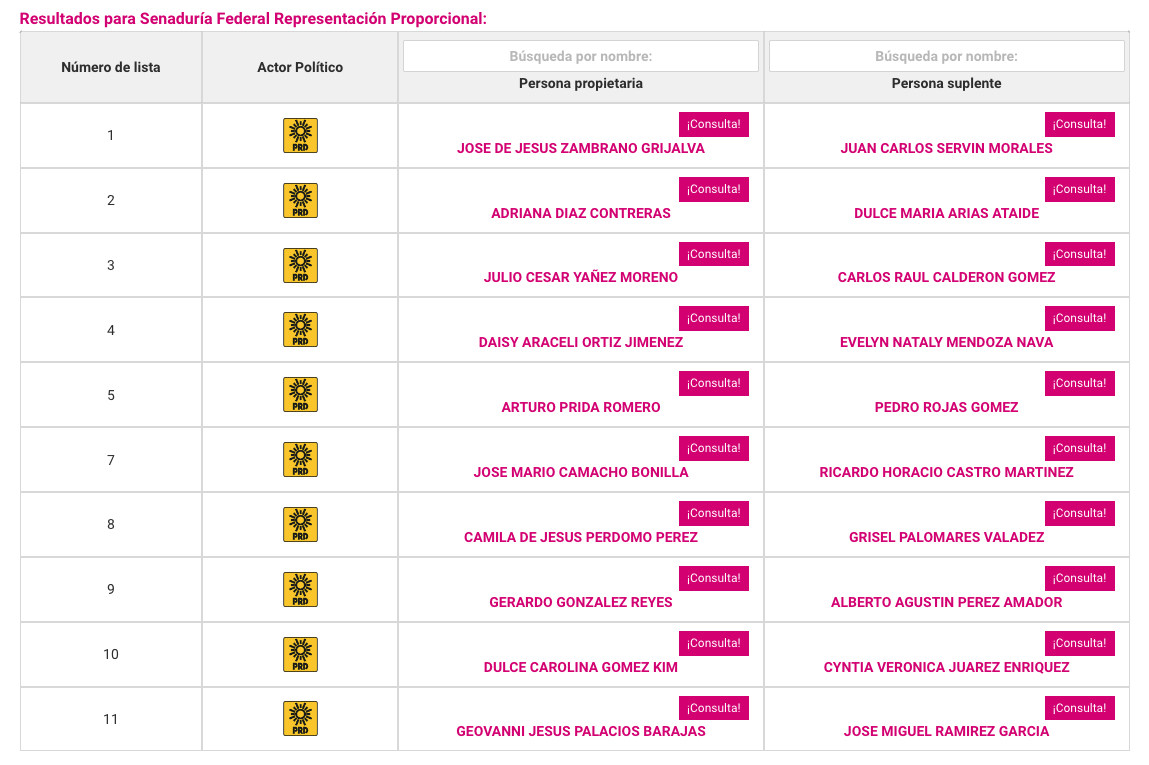Open the RICARDO HORACIO CASTRO MARTINEZ link

tap(946, 473)
